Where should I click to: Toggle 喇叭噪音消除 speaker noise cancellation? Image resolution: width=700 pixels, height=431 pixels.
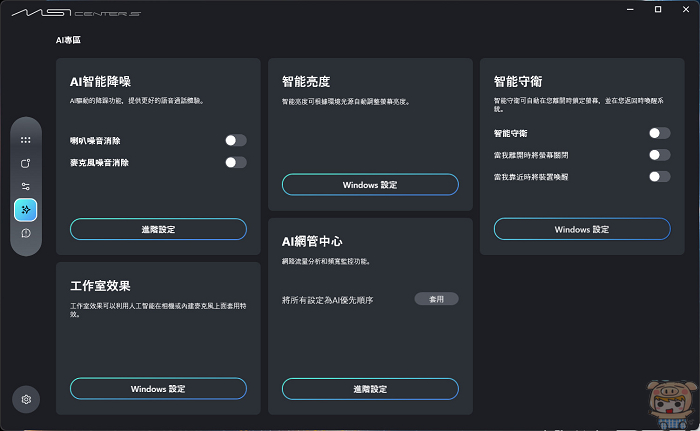click(x=236, y=141)
